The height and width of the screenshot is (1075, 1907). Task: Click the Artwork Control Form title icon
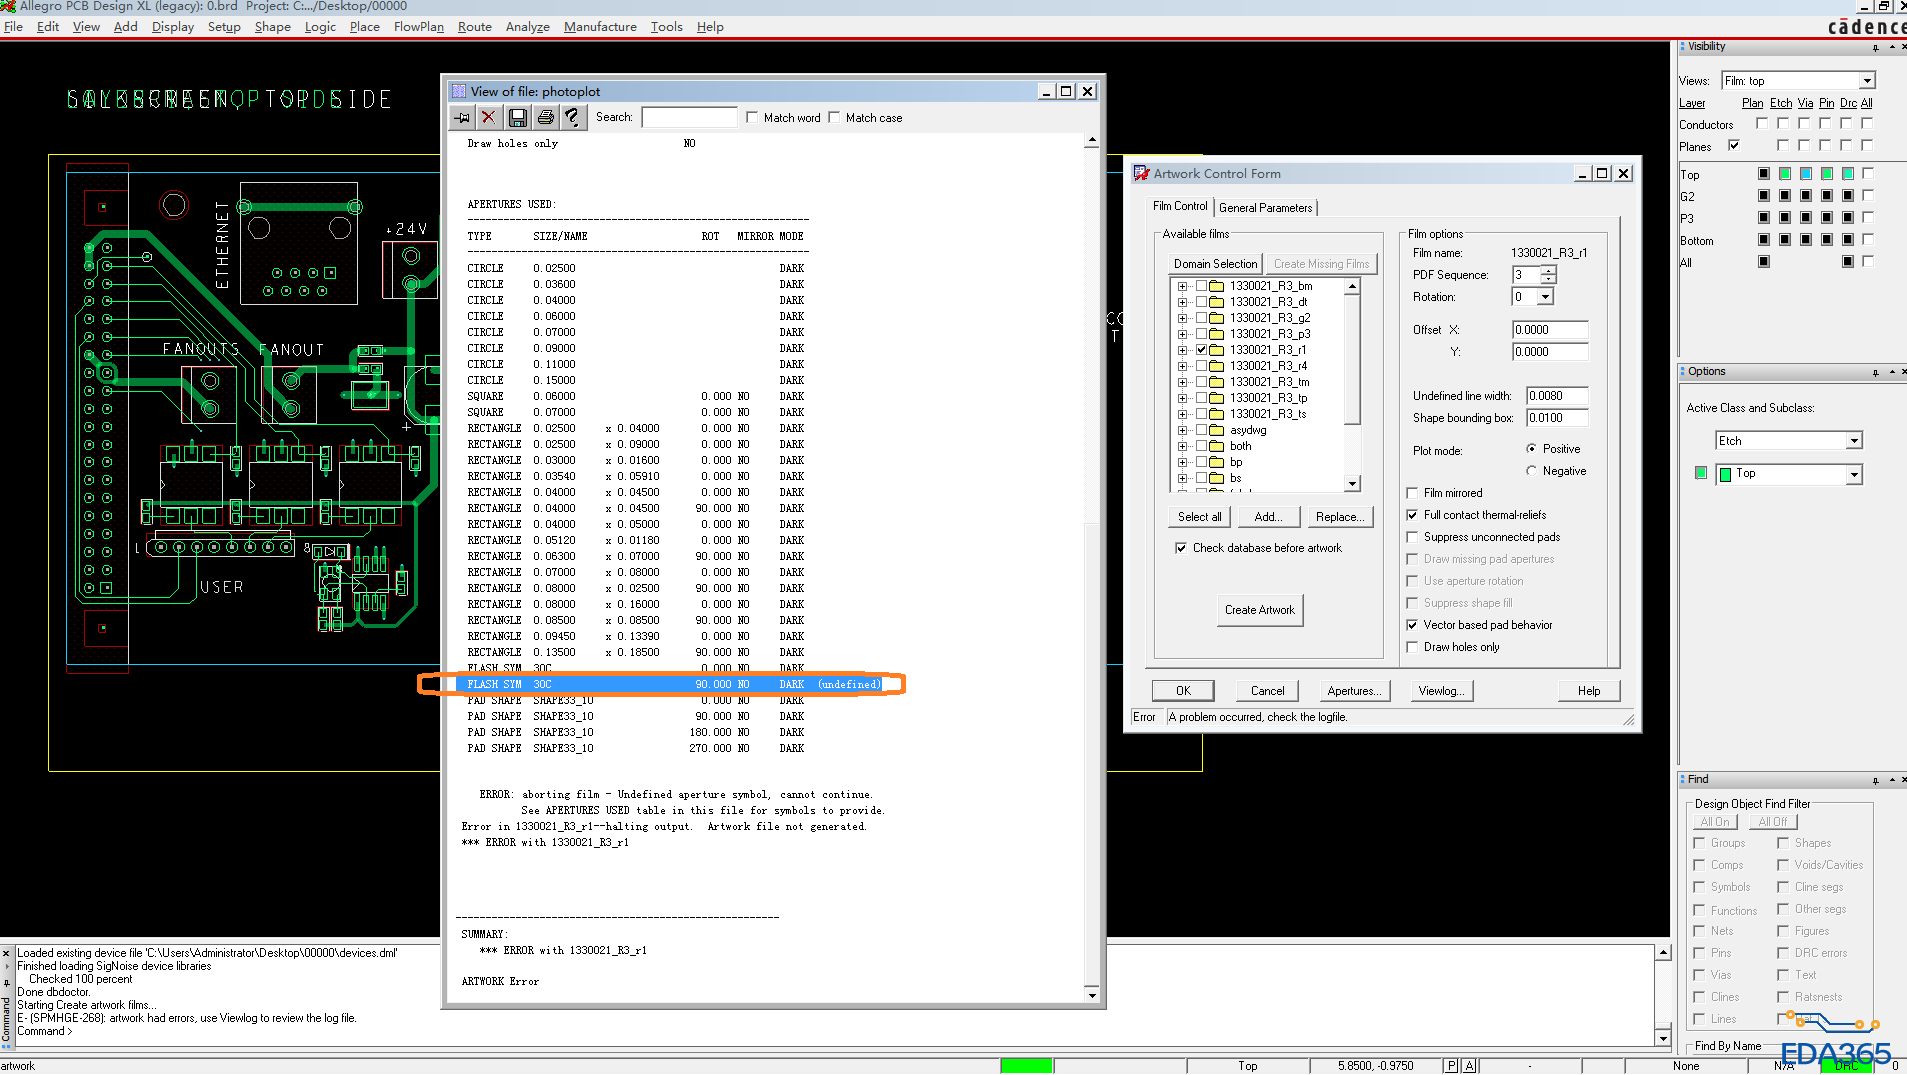coord(1141,174)
